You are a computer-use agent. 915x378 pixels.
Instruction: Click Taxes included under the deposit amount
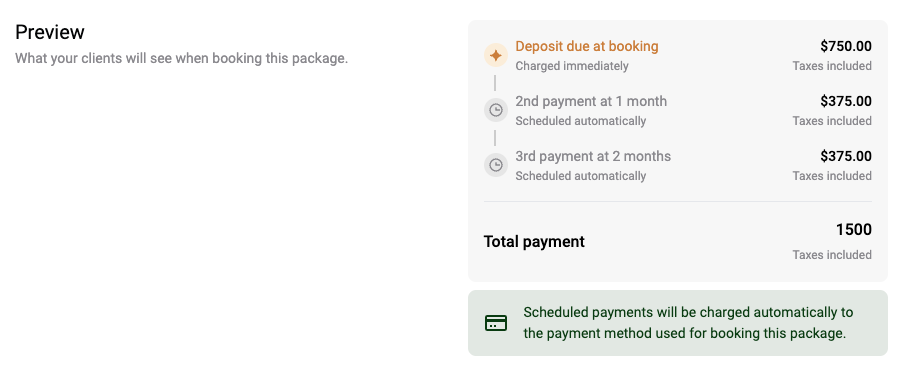[832, 66]
